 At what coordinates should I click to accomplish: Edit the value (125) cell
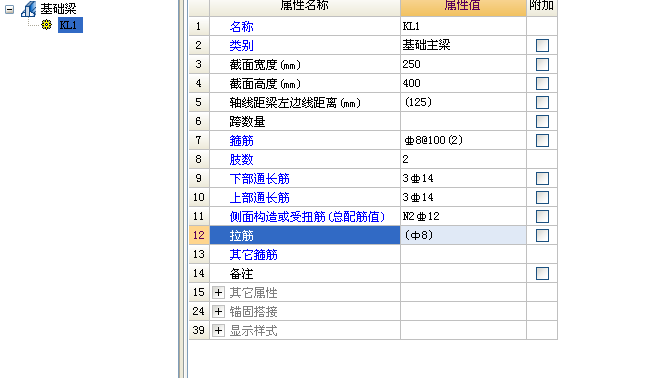[463, 102]
